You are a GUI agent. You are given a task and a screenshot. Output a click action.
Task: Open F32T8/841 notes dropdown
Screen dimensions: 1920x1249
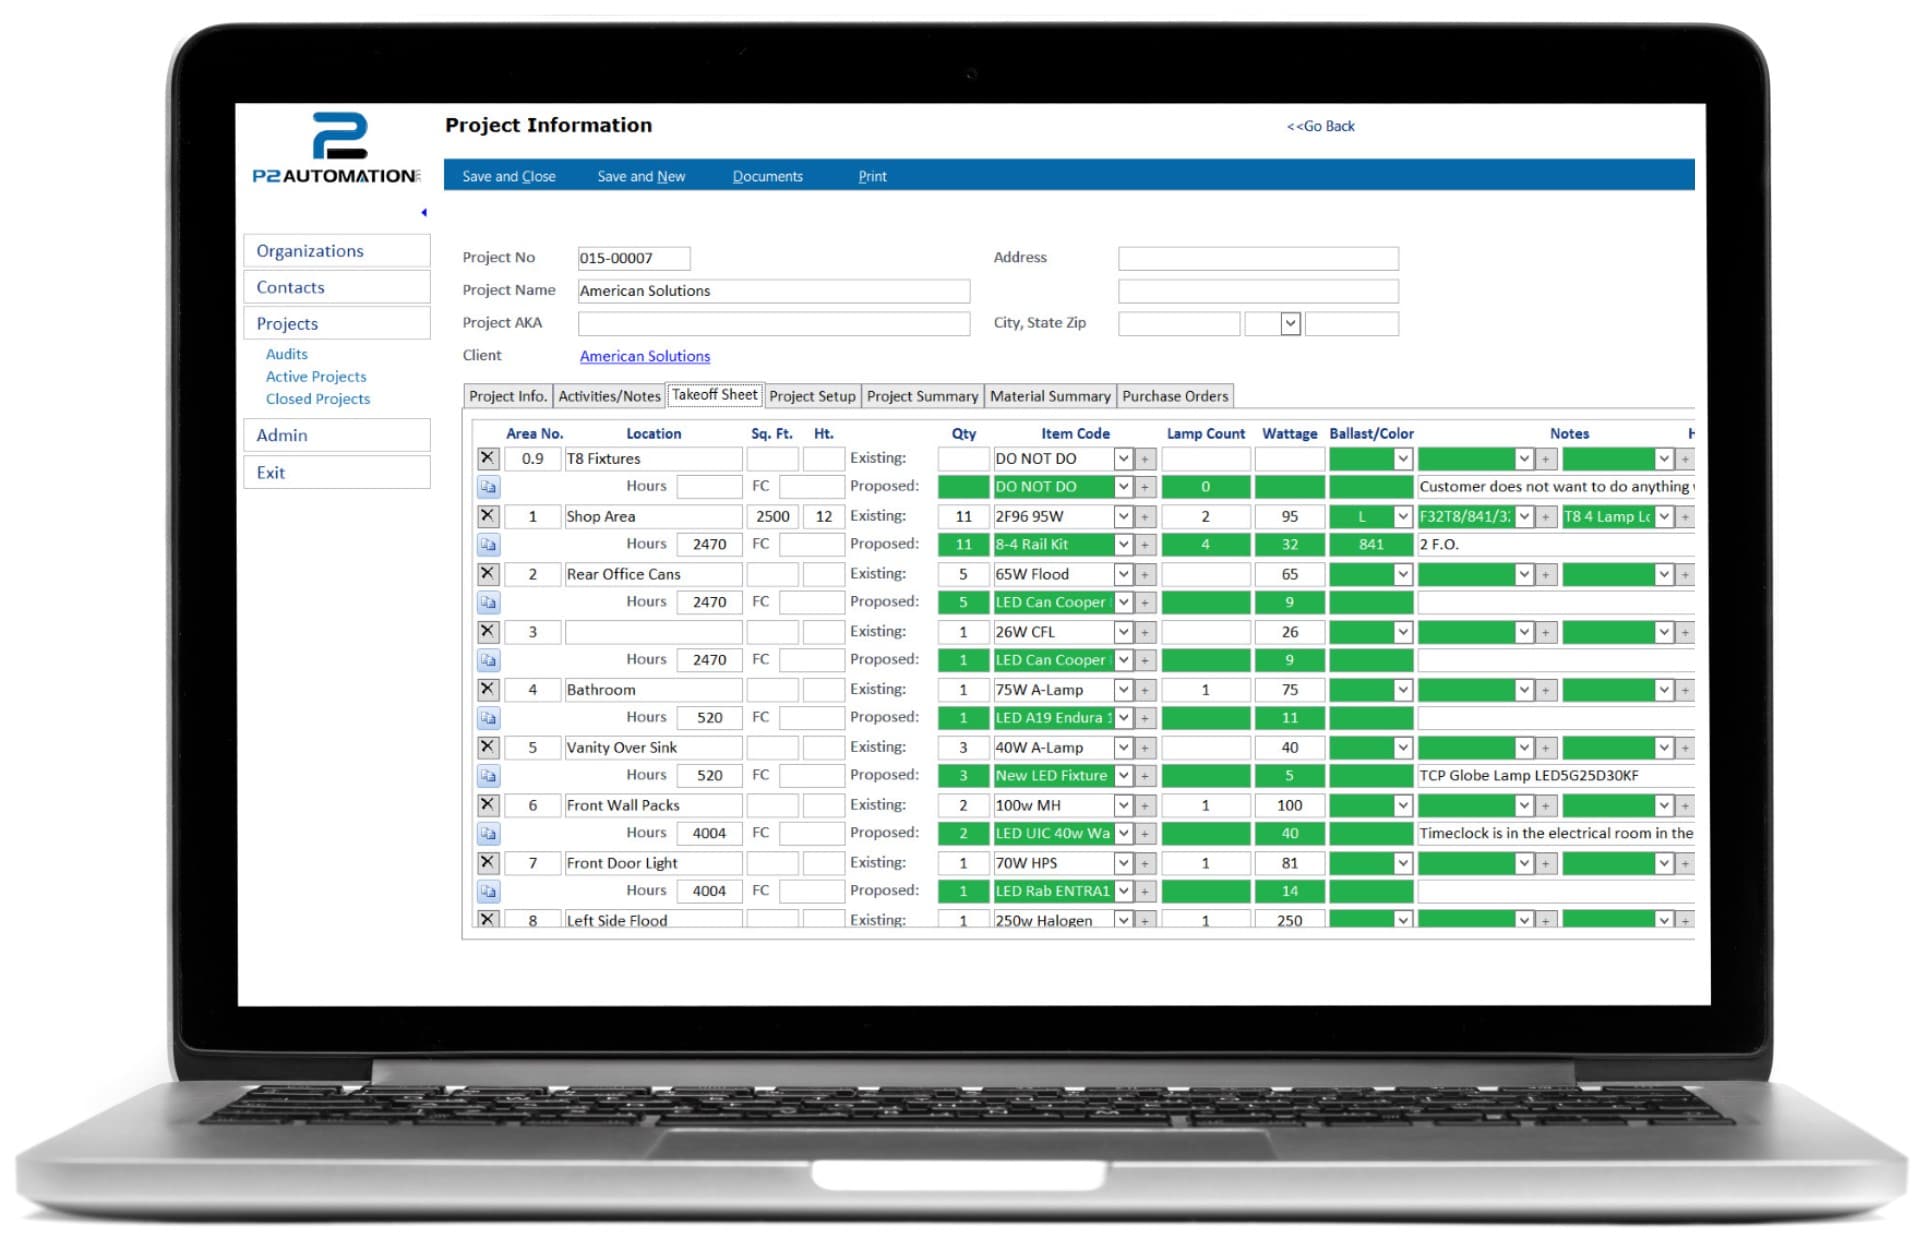click(x=1524, y=517)
